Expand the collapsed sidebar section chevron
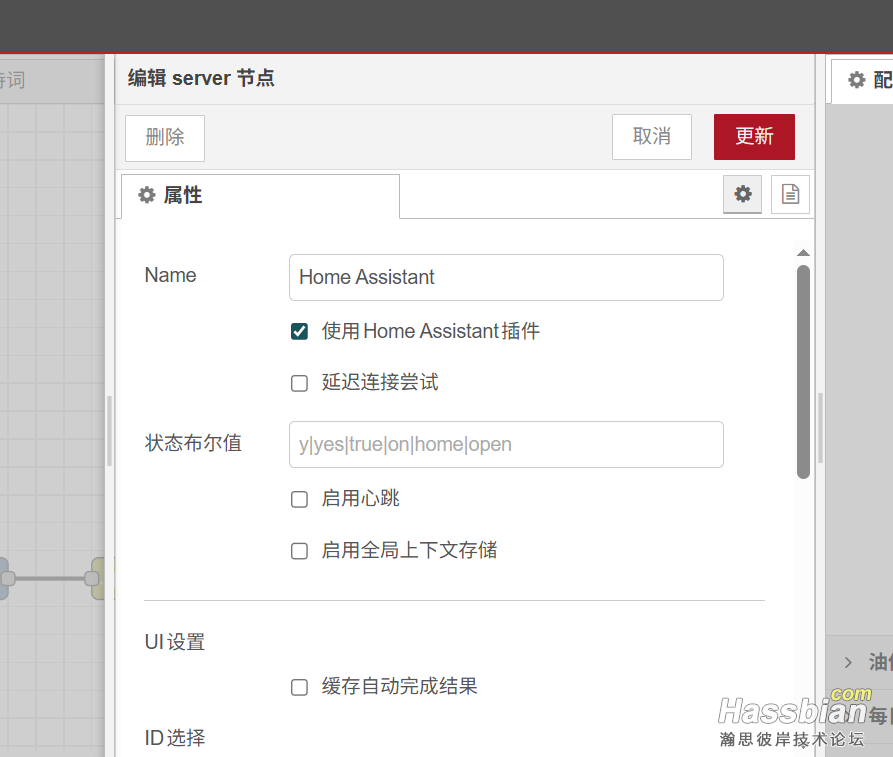Screen dimensions: 893x757 (848, 662)
